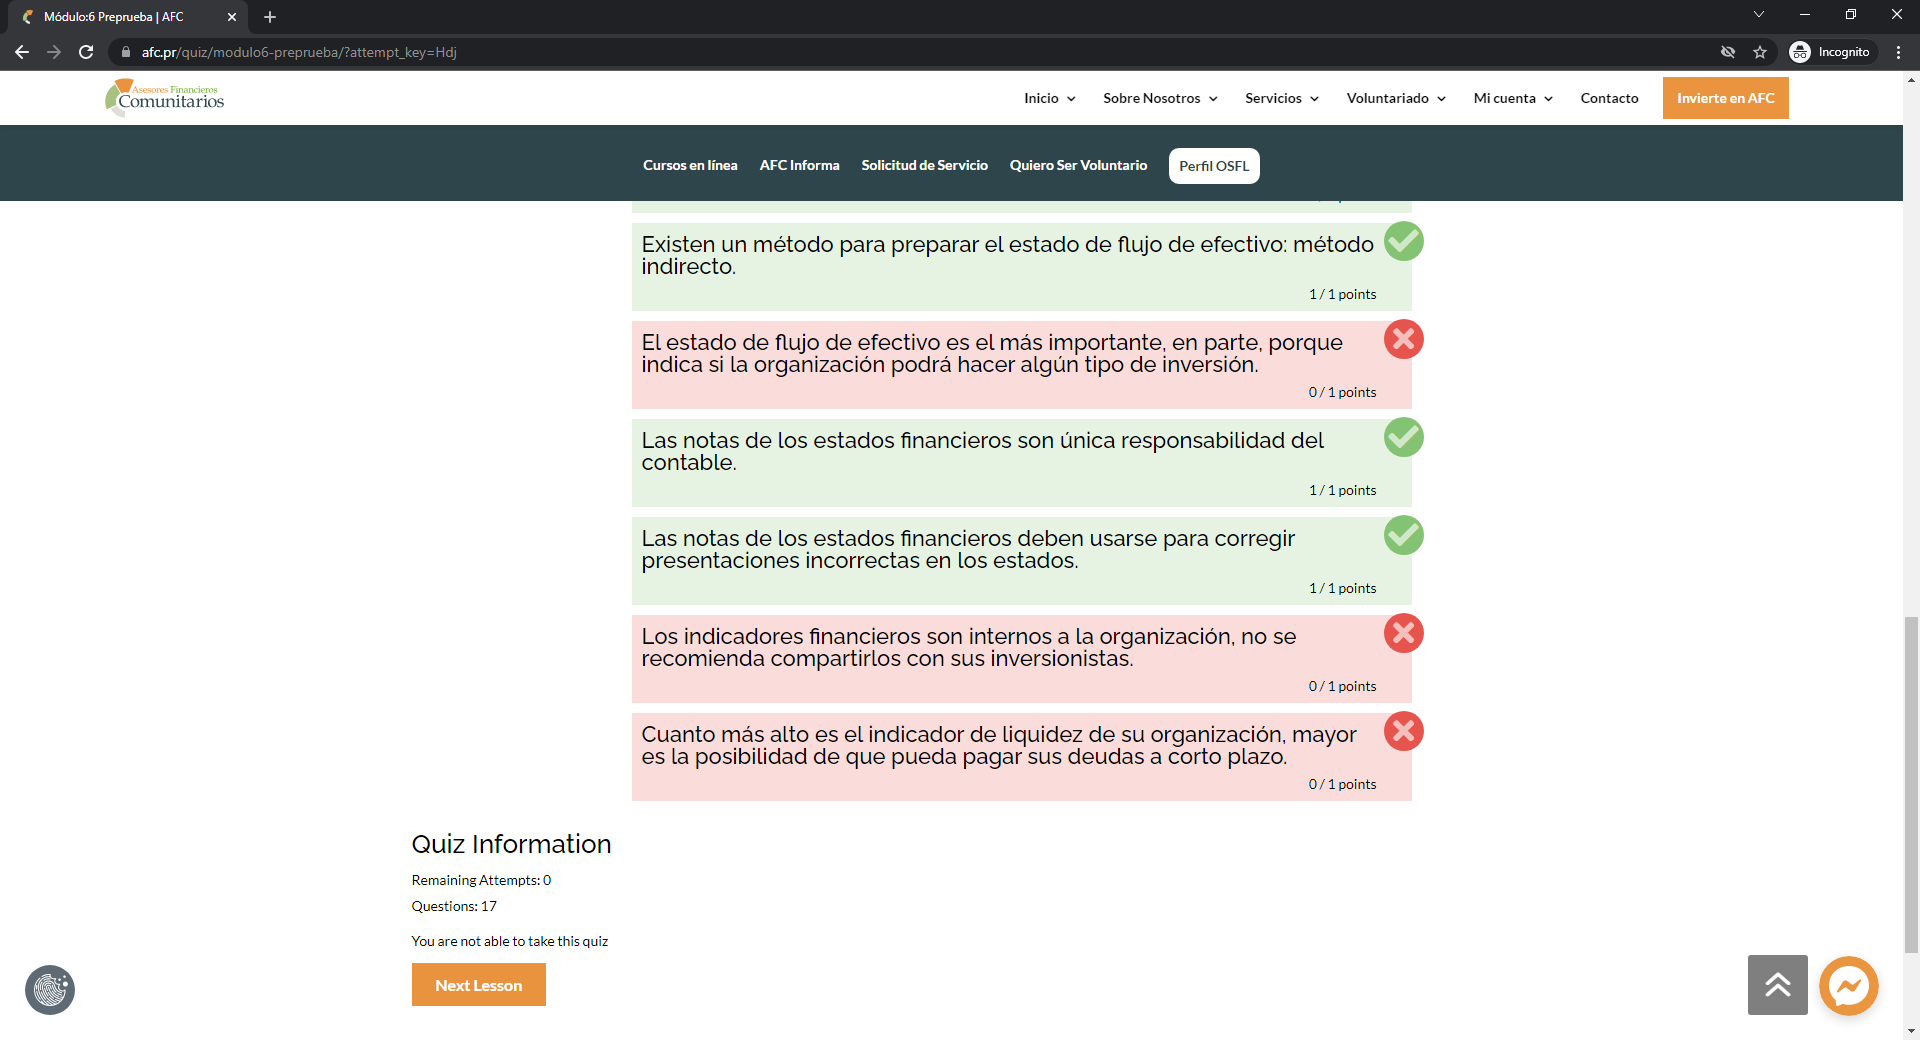Click the page's vertical scrollbar thumb
Screen dimensions: 1920x1040
tap(1911, 785)
